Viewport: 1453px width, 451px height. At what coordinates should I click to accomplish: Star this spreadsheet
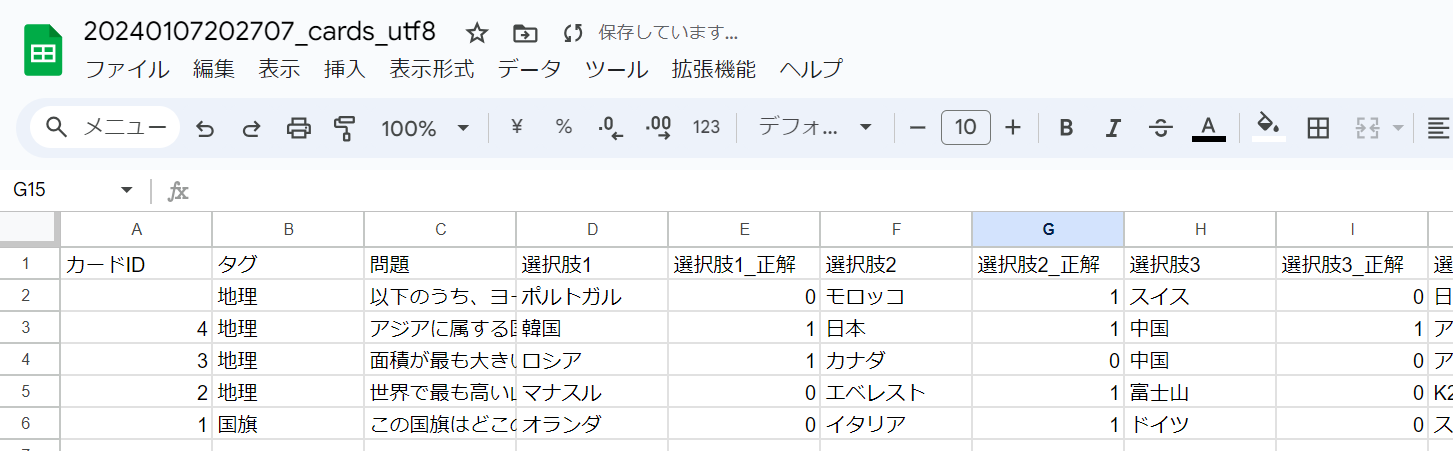tap(477, 33)
